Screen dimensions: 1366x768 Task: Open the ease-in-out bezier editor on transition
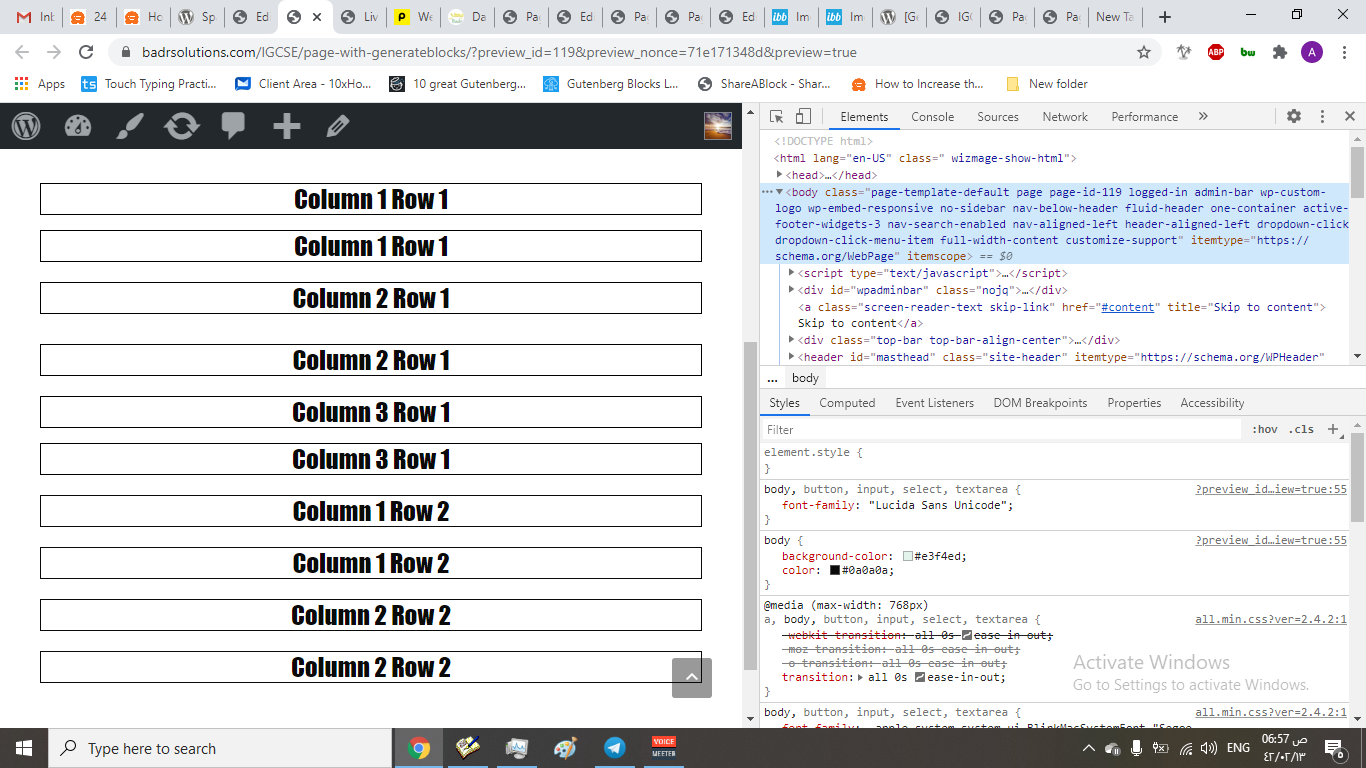coord(920,677)
